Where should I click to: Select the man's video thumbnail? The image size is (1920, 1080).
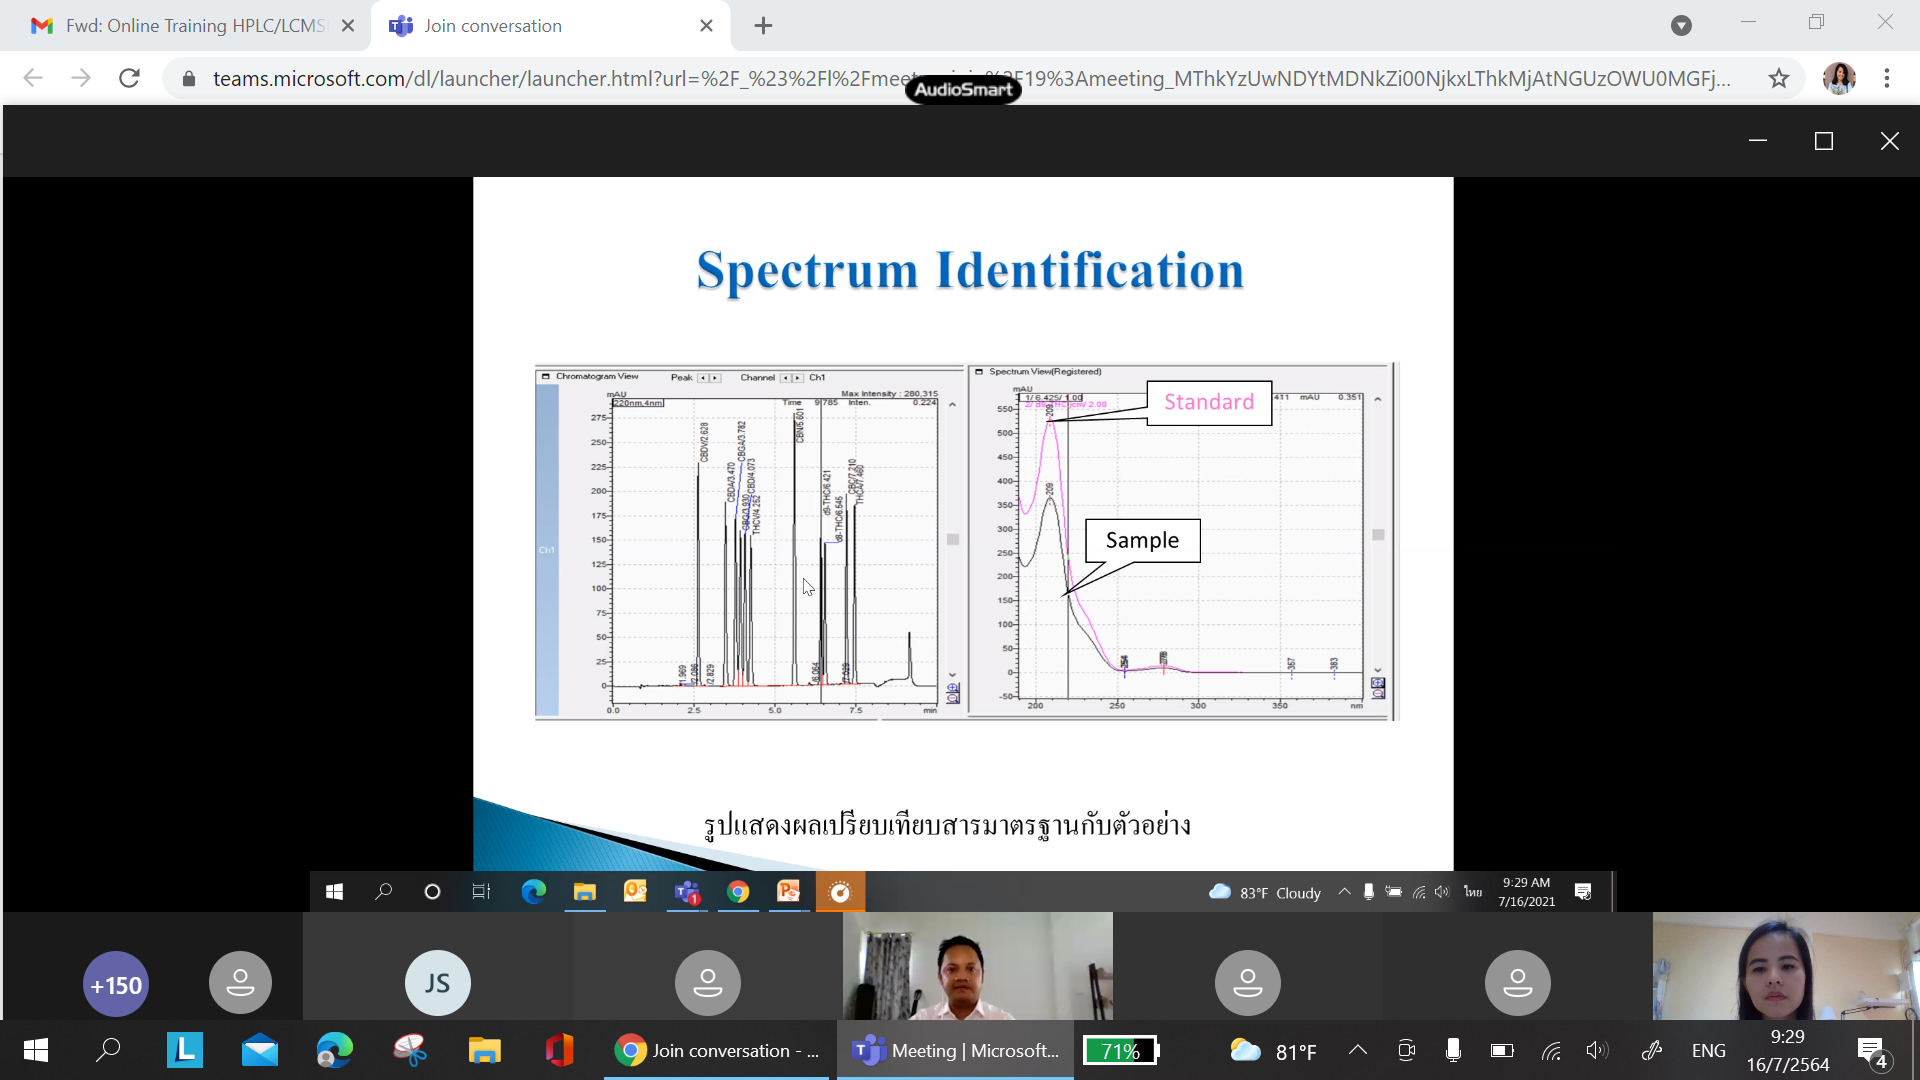(977, 965)
